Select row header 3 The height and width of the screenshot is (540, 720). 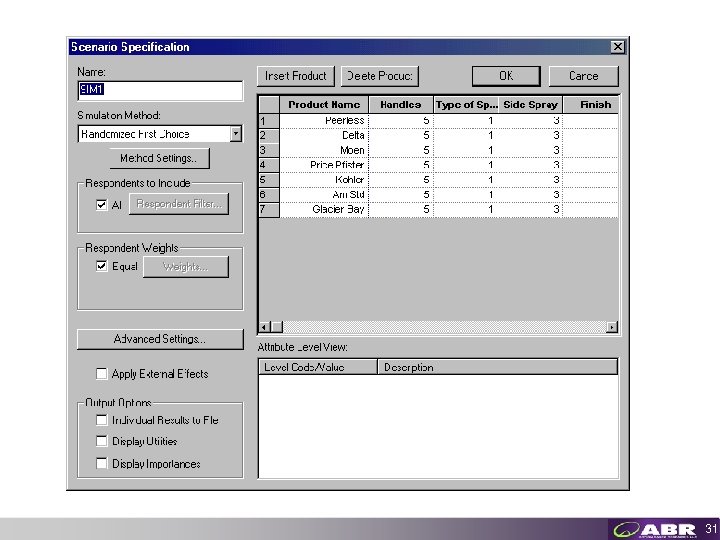tap(269, 150)
